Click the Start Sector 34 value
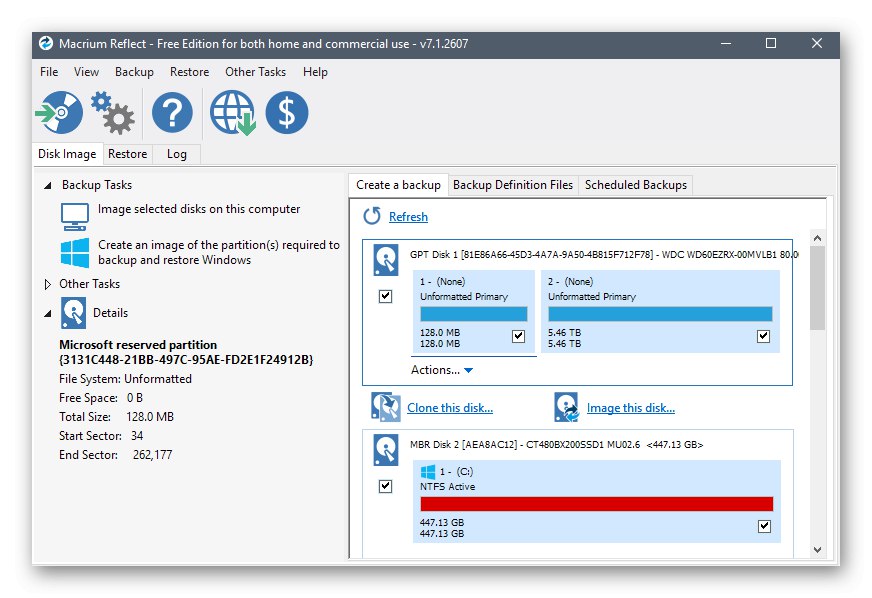 [x=137, y=436]
